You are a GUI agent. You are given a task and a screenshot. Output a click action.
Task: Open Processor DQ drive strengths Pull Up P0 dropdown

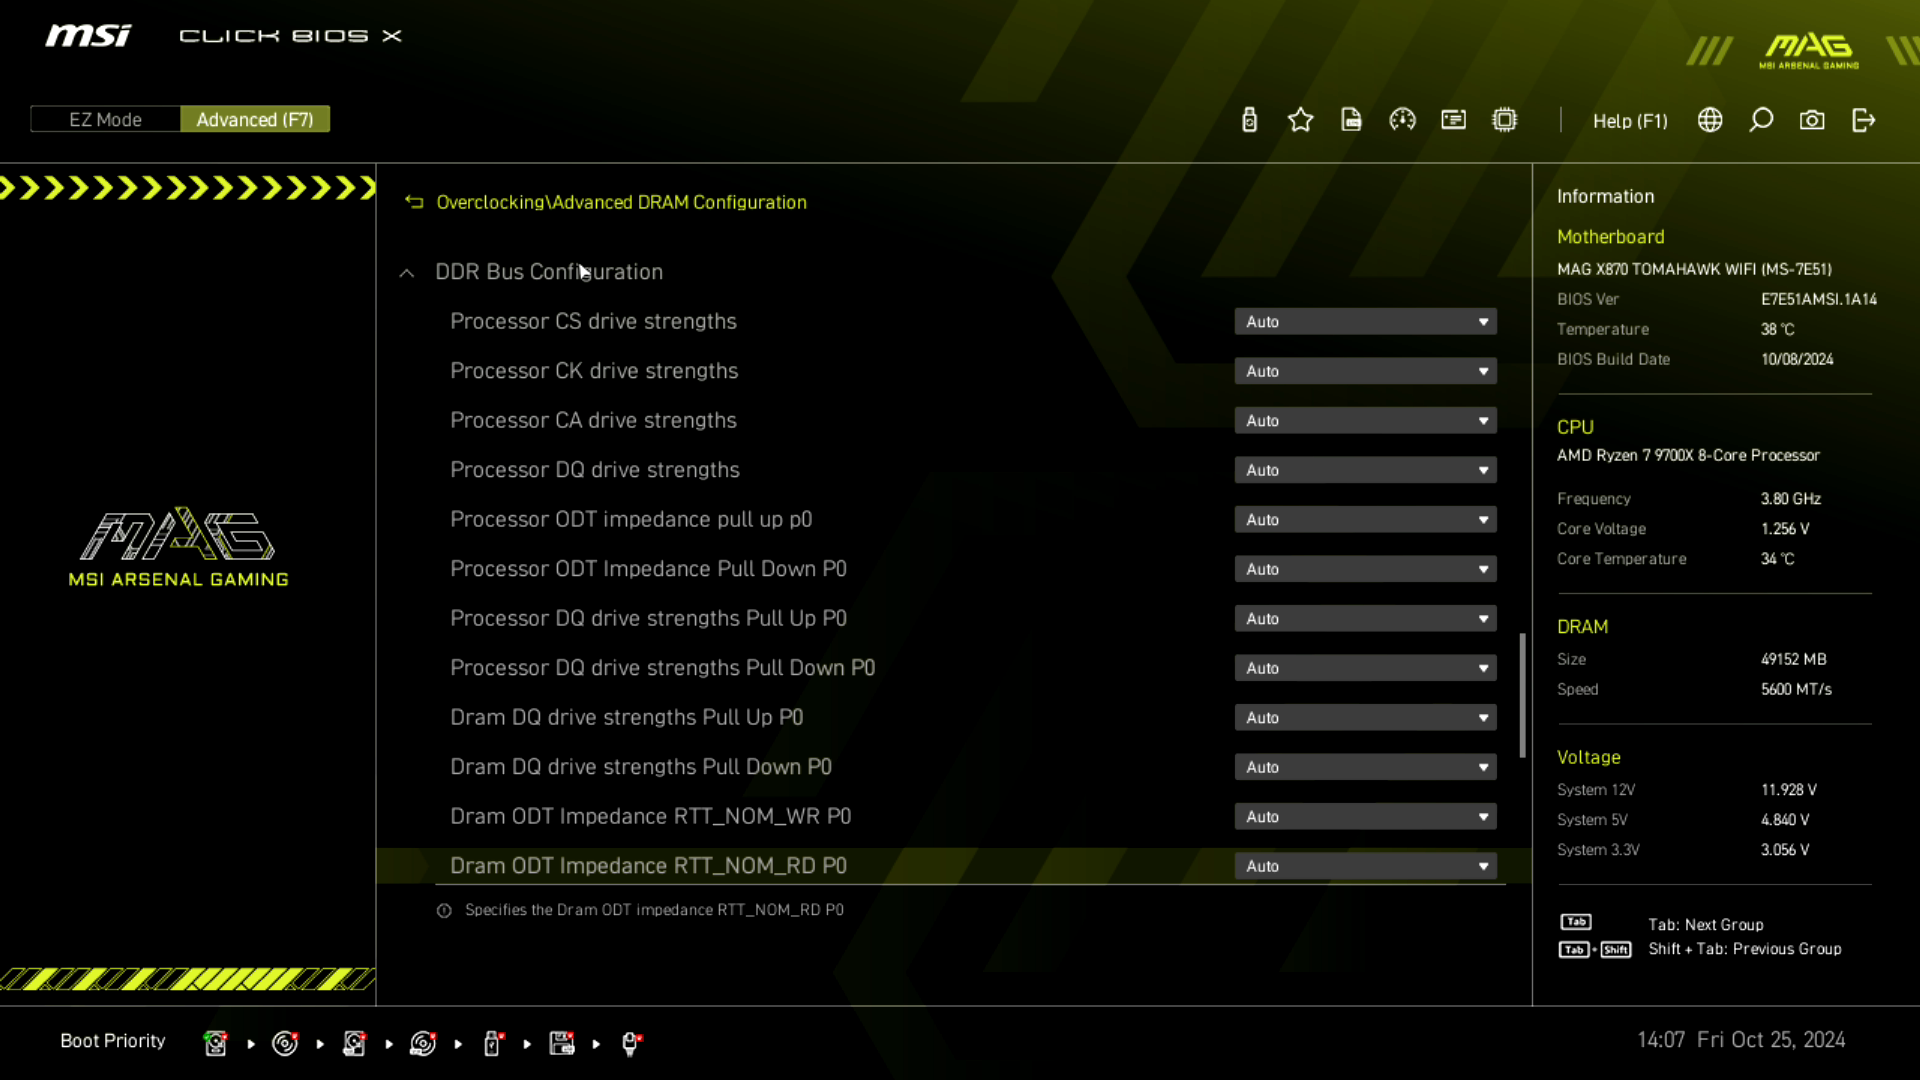tap(1365, 618)
